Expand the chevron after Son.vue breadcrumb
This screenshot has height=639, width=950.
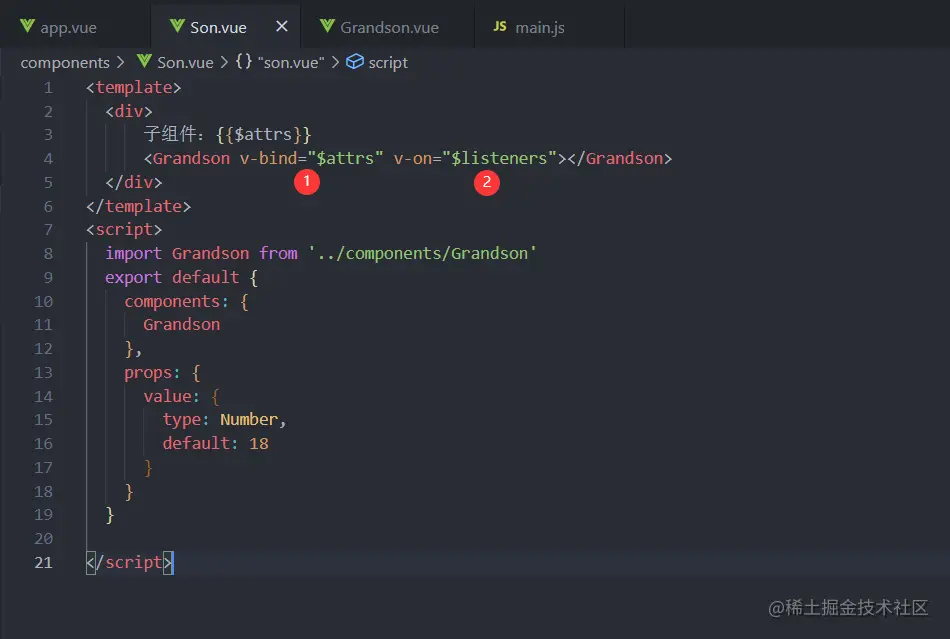(224, 62)
